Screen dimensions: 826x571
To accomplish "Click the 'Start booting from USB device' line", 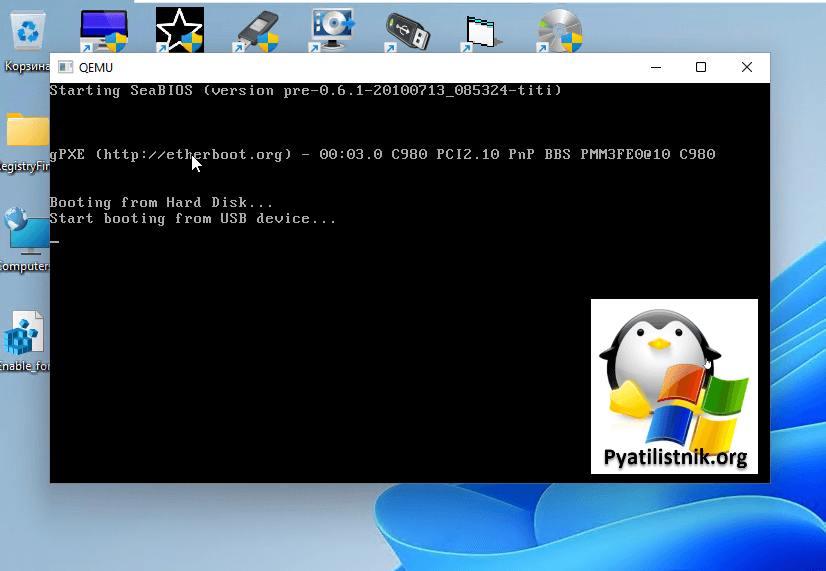I will tap(192, 218).
